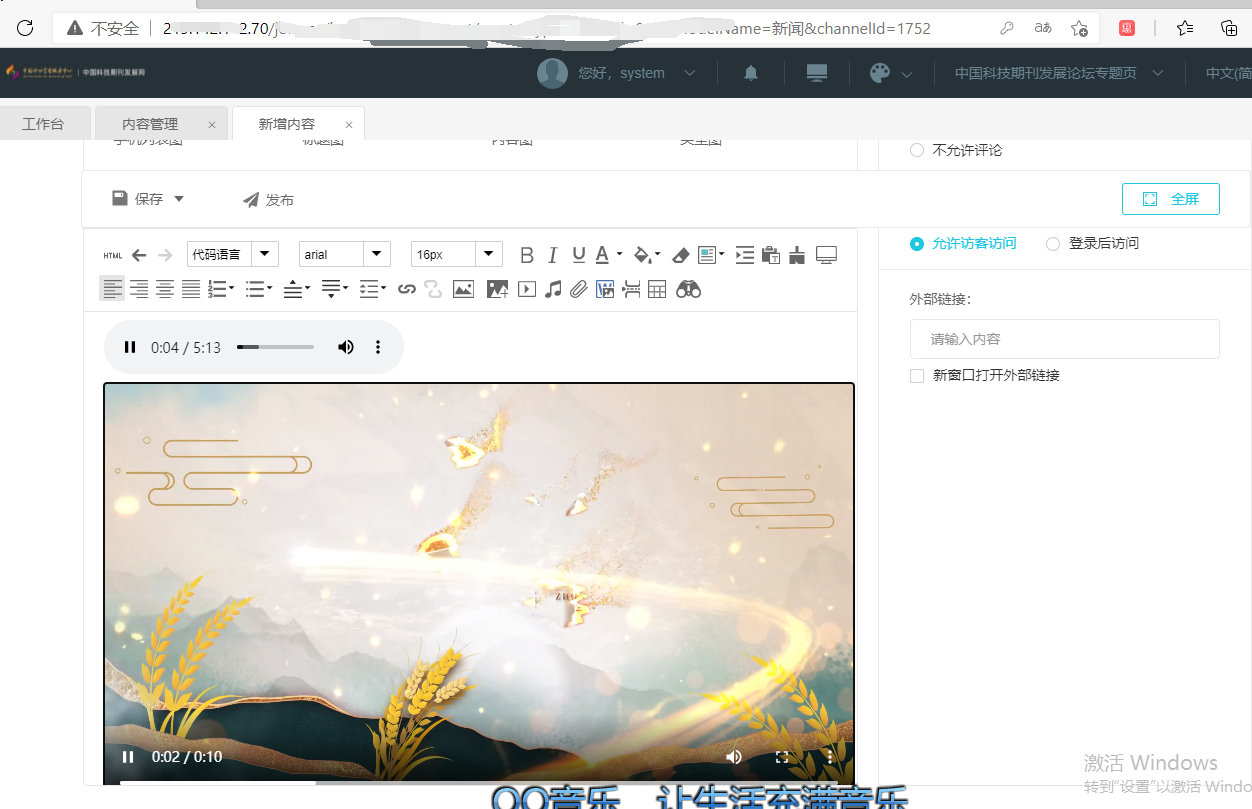This screenshot has height=809, width=1252.
Task: Click the 发布 publish button
Action: (x=268, y=200)
